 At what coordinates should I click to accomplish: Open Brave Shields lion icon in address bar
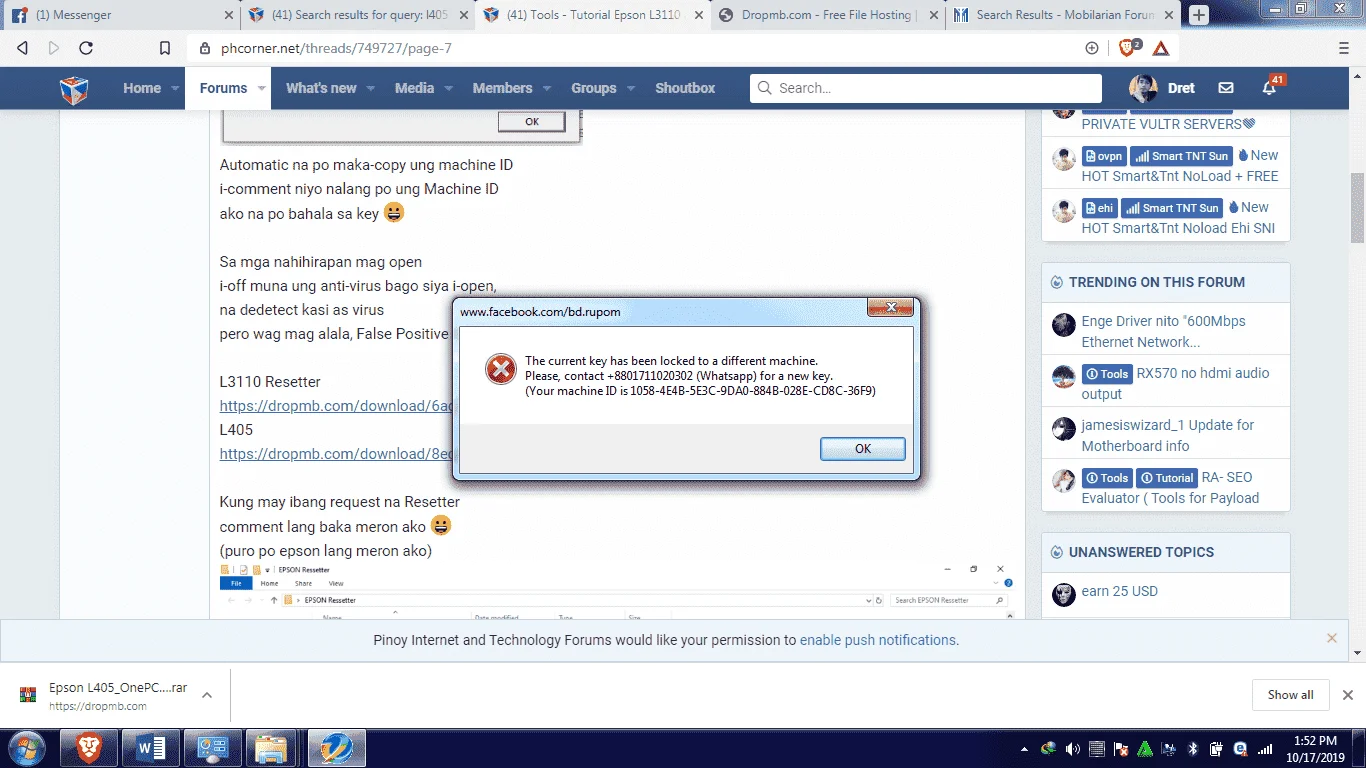click(1129, 48)
